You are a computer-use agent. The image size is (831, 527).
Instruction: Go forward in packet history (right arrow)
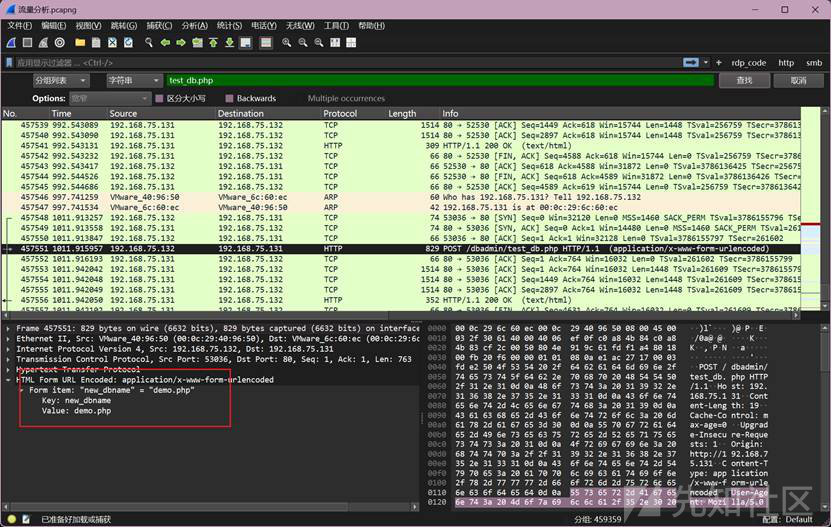coord(181,42)
